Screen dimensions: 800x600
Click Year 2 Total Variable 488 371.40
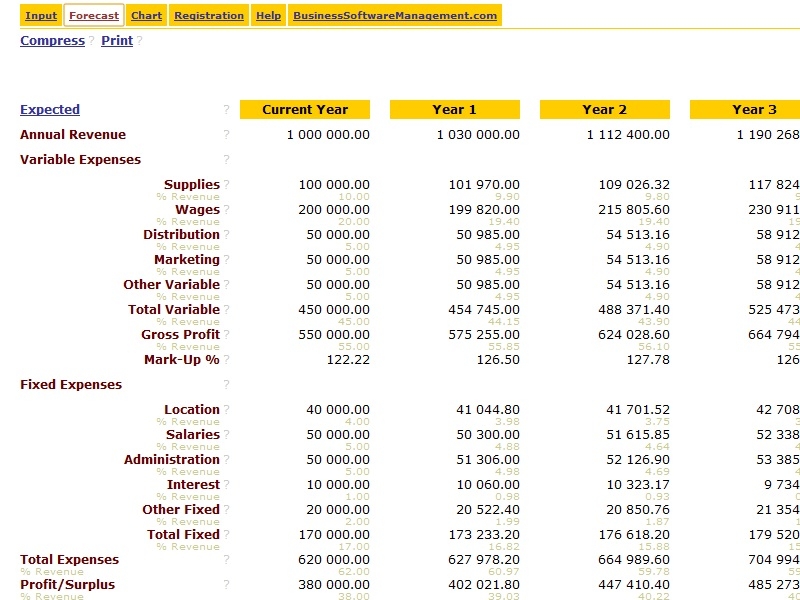(634, 310)
